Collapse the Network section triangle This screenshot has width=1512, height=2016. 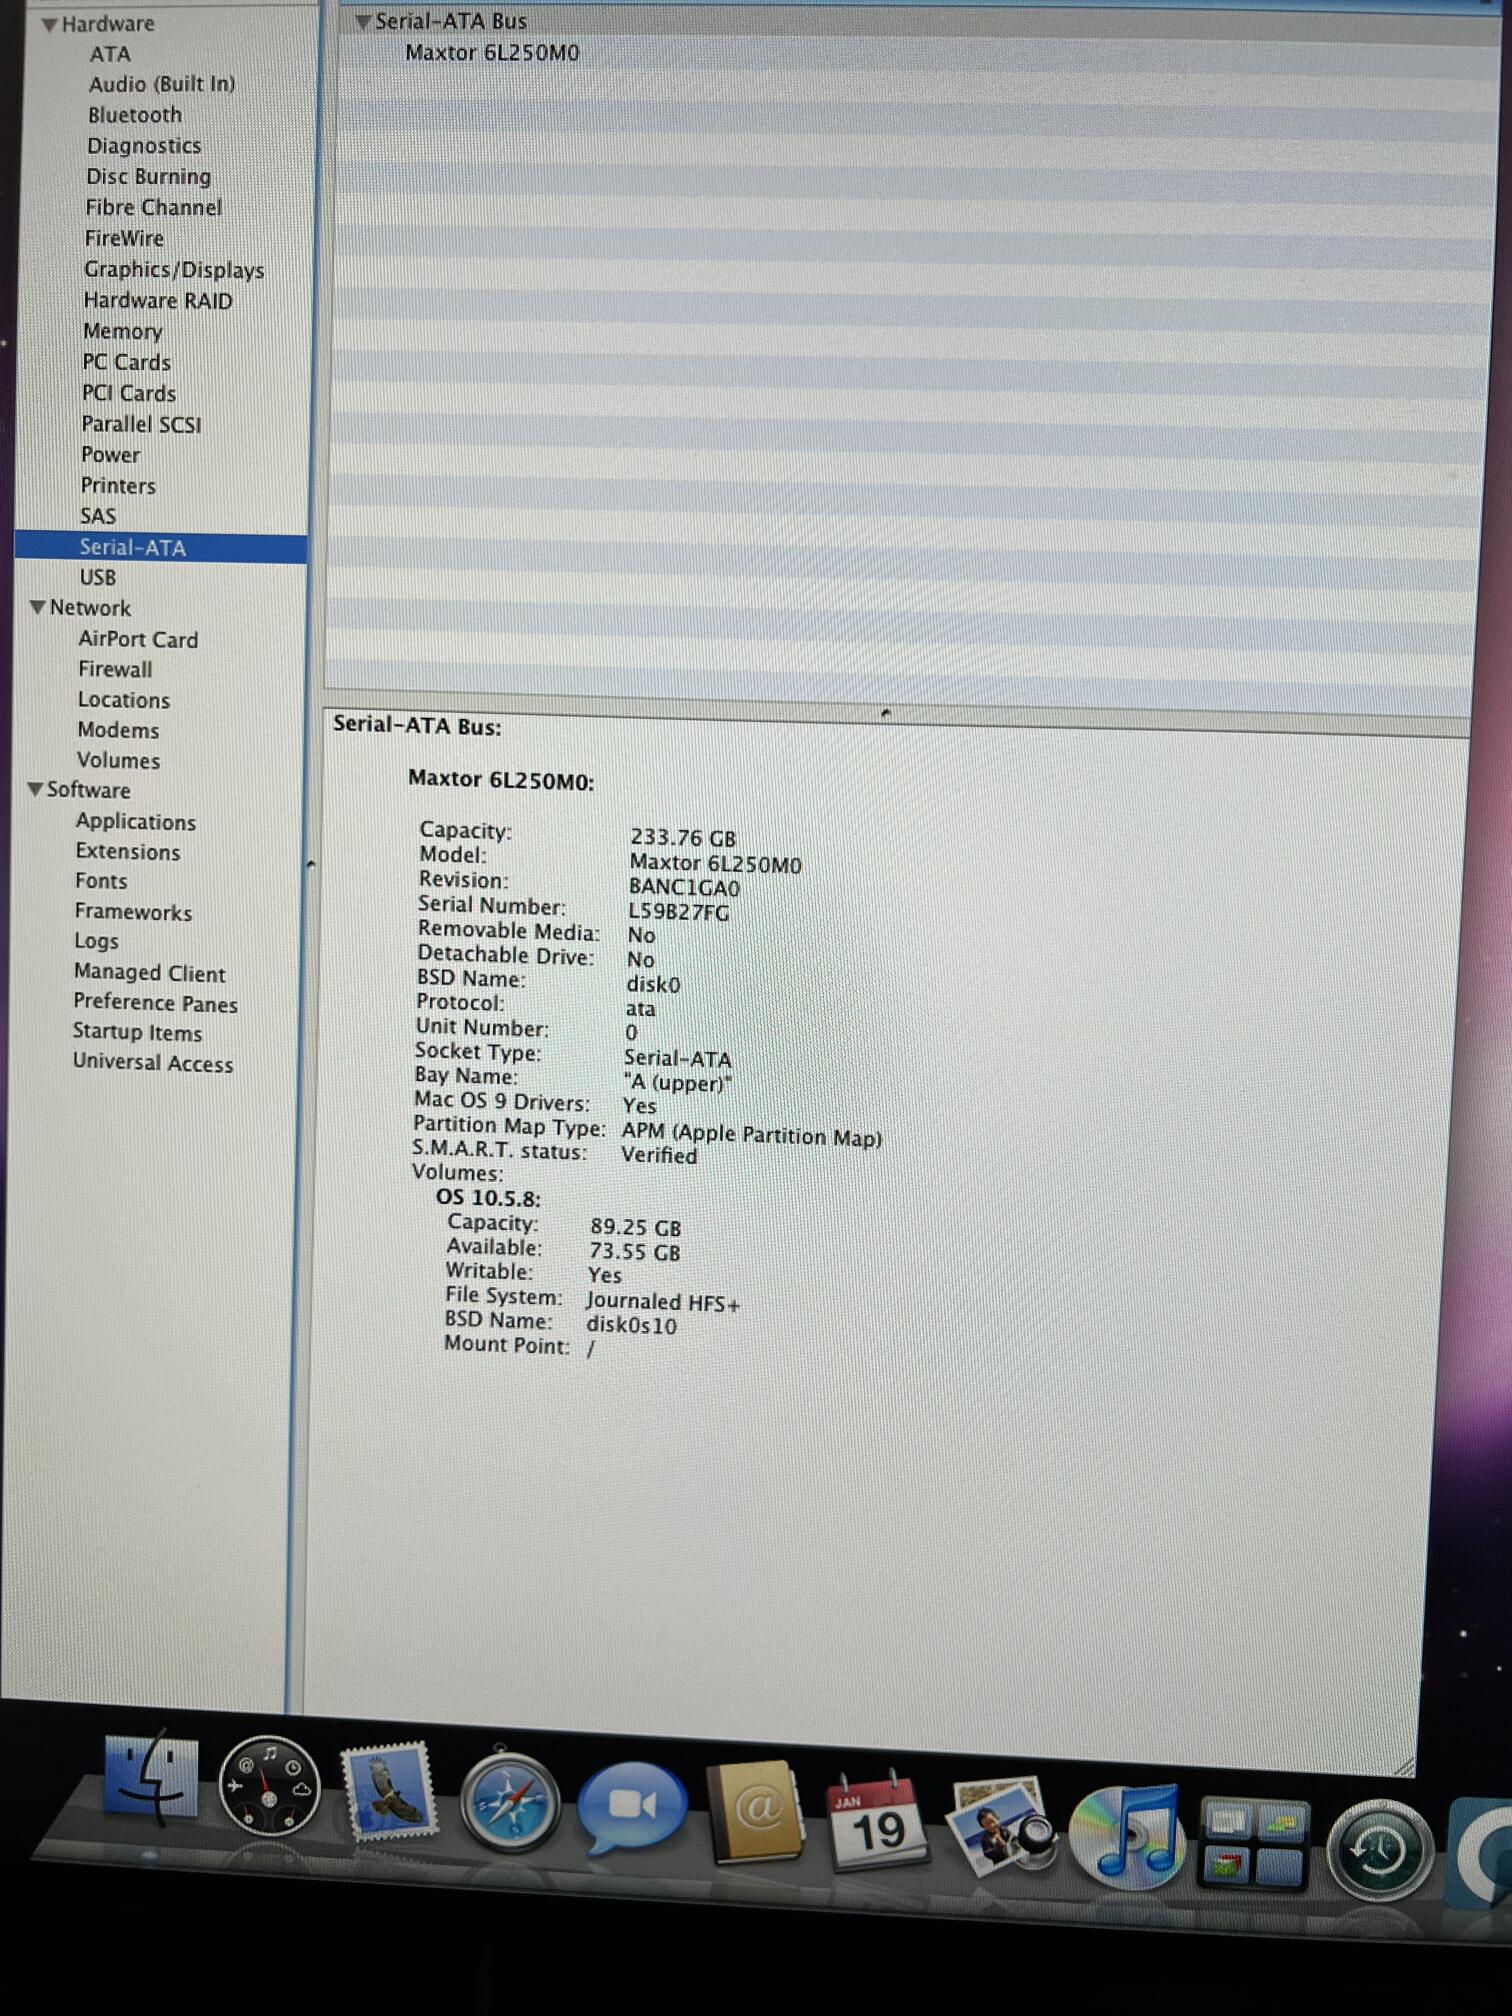coord(38,607)
